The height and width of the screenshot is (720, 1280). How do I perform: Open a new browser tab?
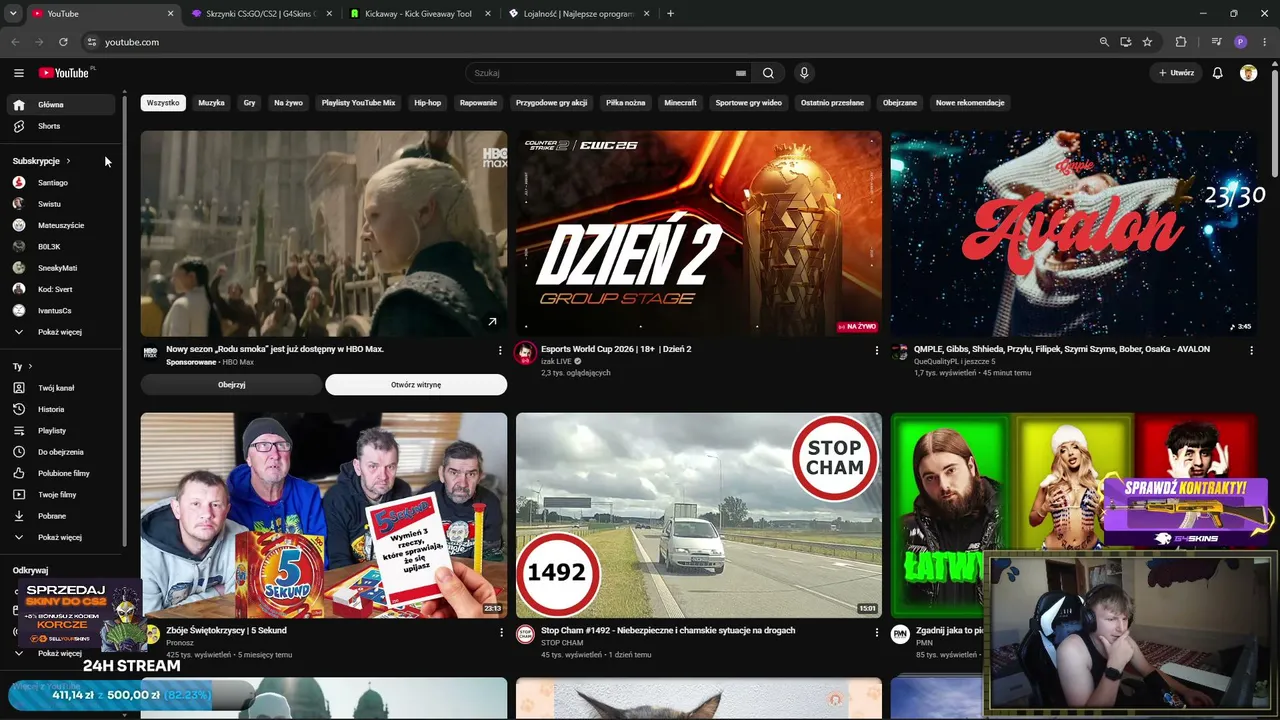[670, 14]
